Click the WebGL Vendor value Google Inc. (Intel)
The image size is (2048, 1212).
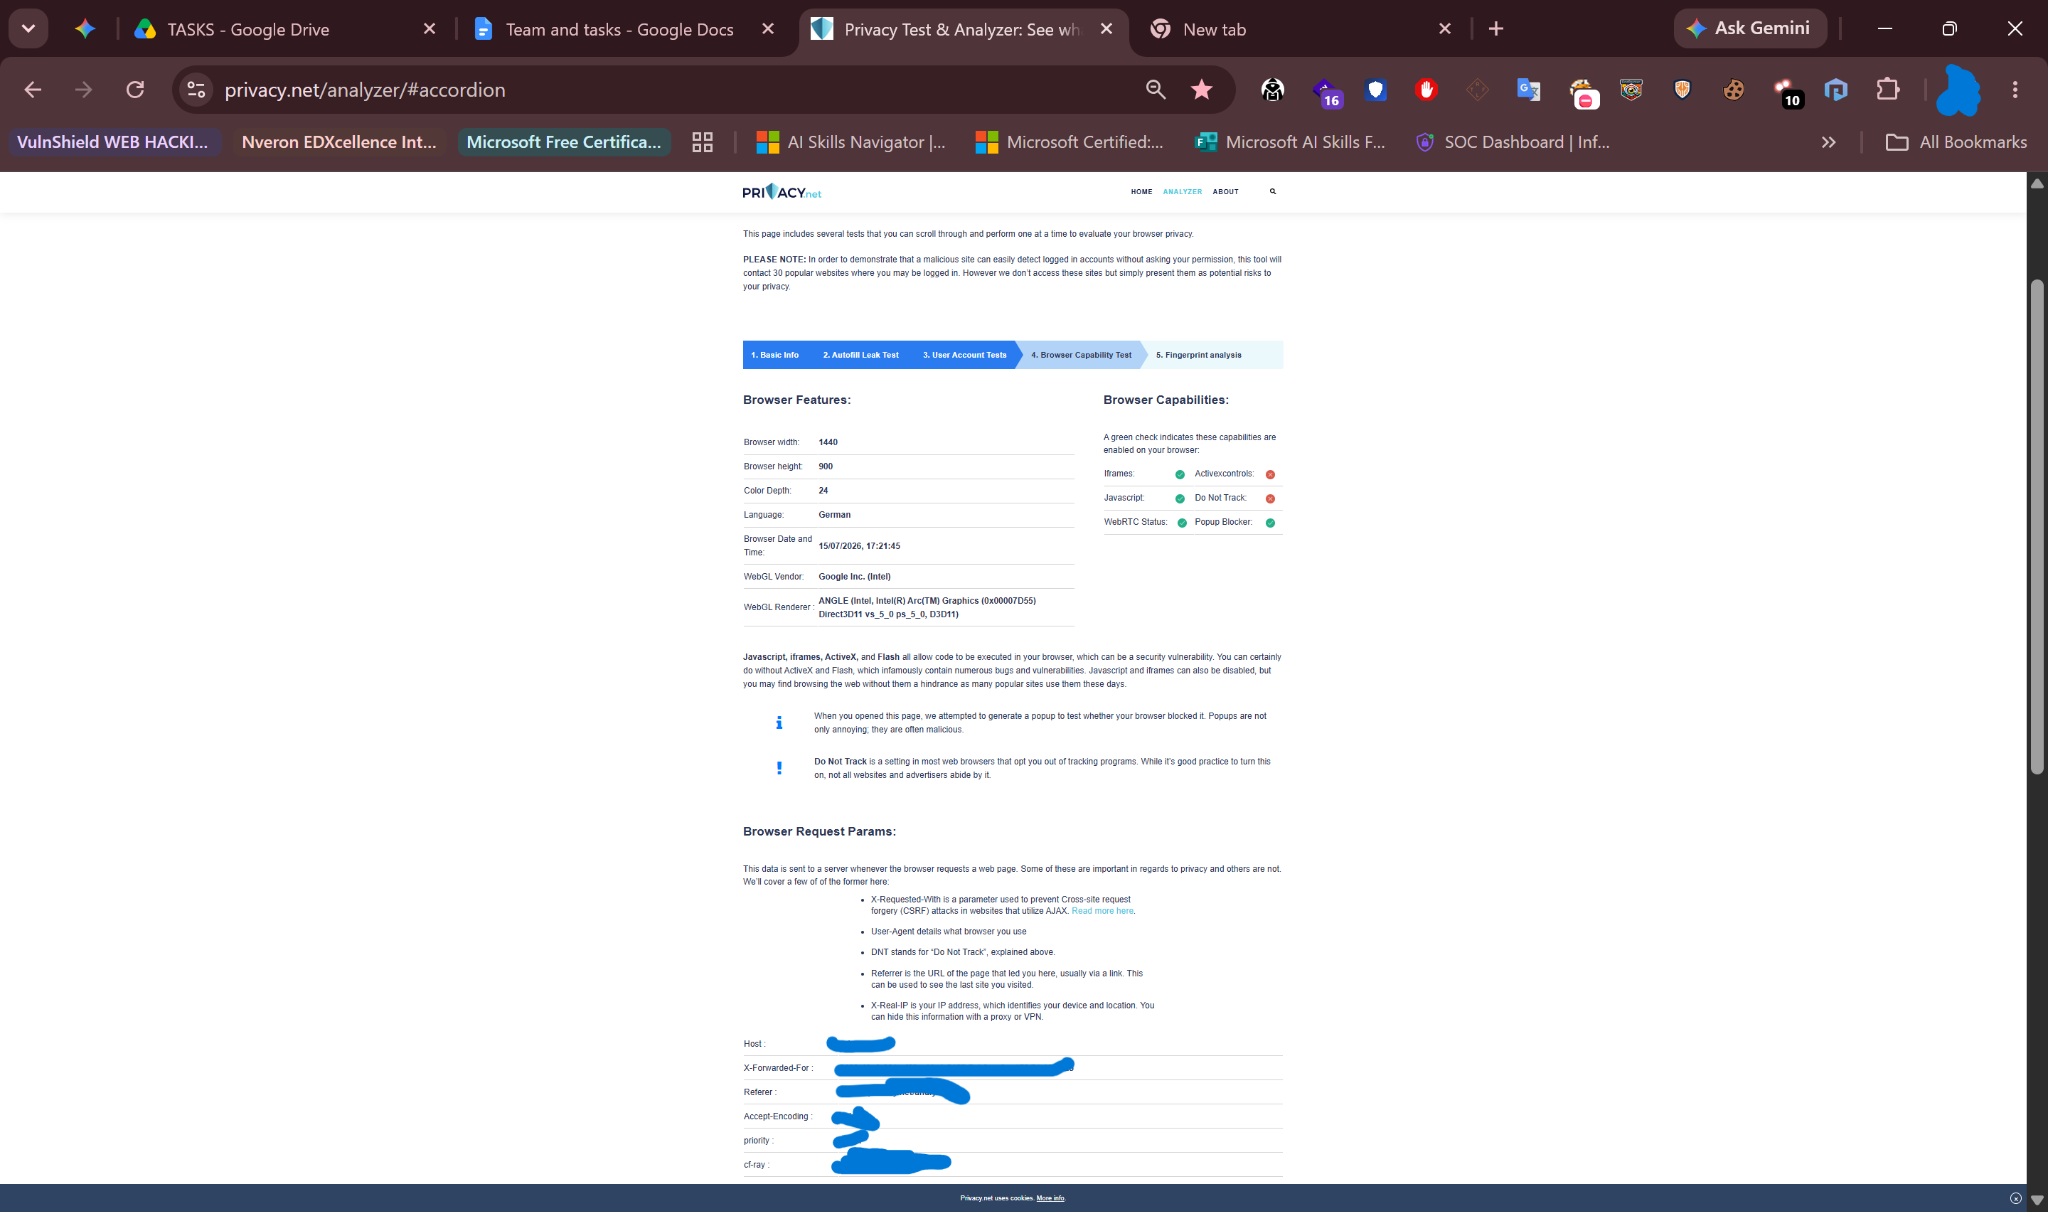tap(854, 577)
